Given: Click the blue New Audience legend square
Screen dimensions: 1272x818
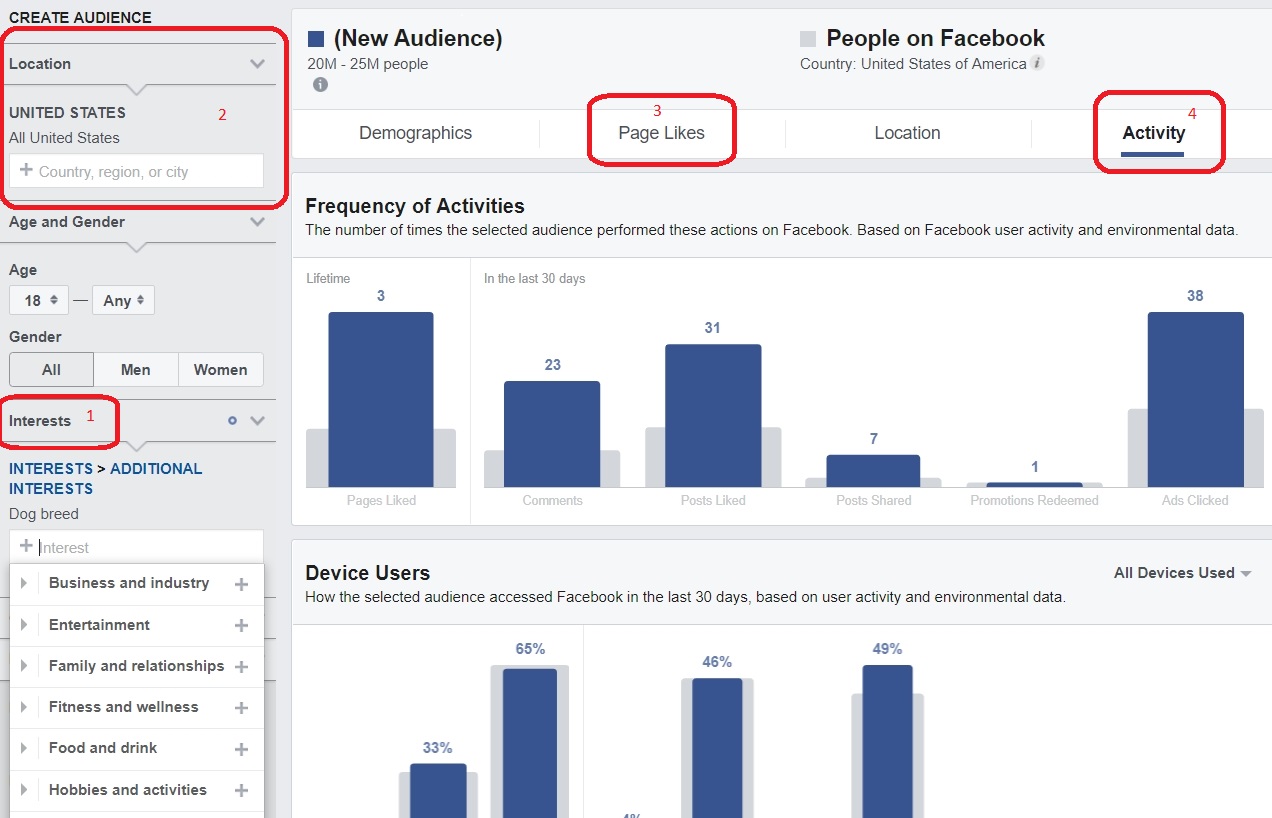Looking at the screenshot, I should (316, 39).
